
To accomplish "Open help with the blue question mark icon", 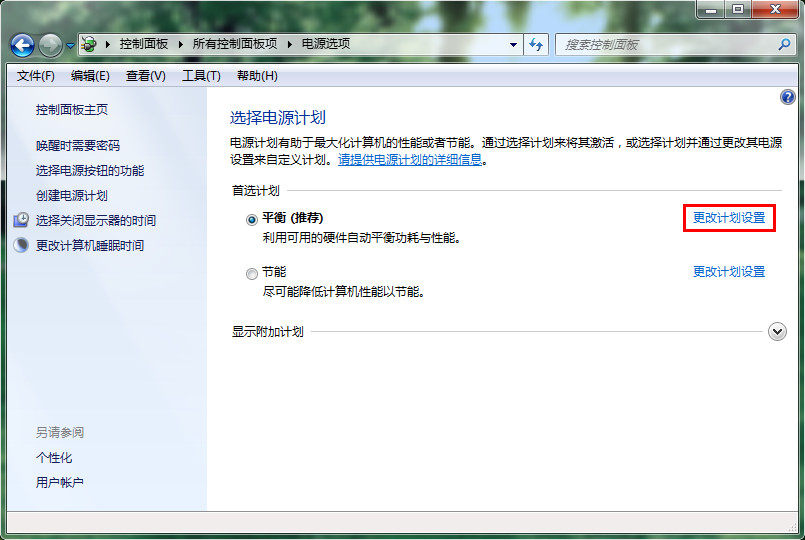I will [x=787, y=97].
